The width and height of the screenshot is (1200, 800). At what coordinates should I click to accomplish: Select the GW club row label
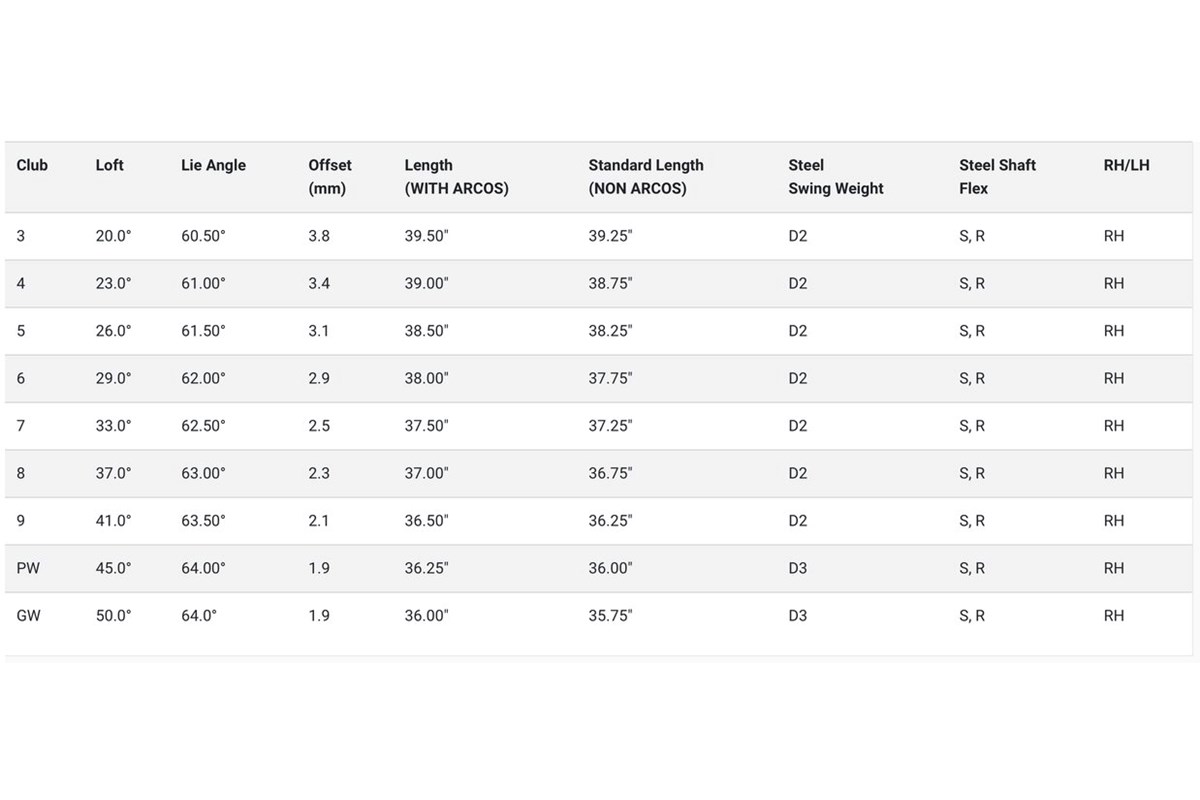[29, 616]
